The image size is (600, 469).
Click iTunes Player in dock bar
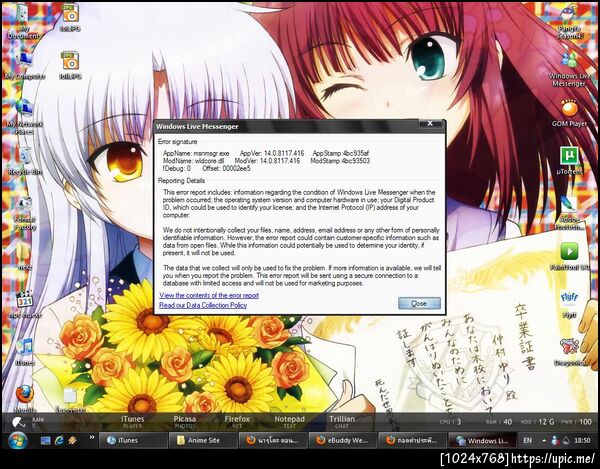(132, 422)
